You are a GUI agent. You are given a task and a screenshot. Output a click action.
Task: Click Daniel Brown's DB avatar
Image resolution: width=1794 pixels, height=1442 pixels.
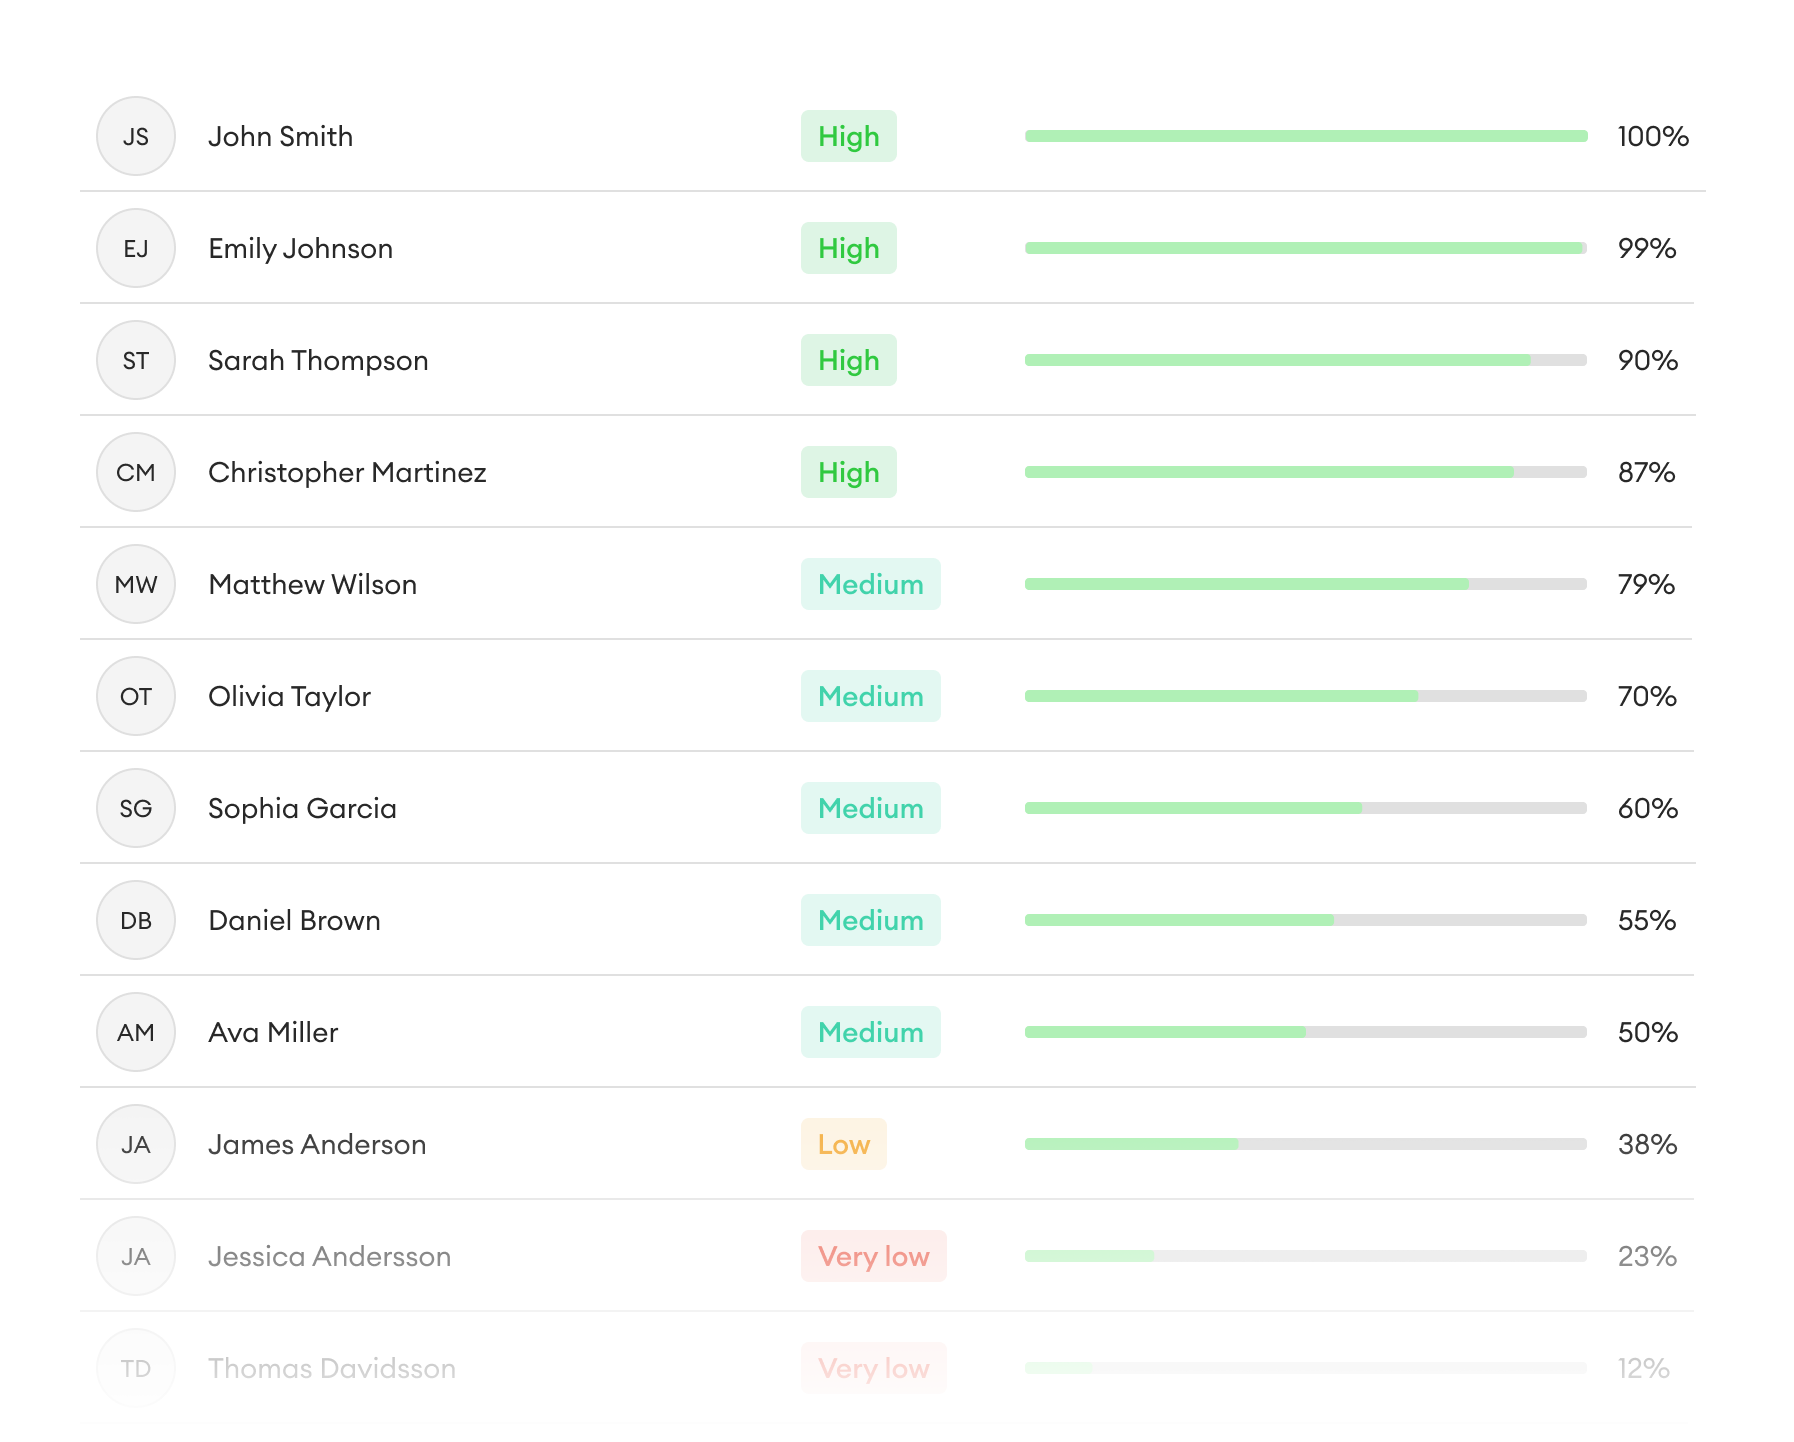coord(136,920)
